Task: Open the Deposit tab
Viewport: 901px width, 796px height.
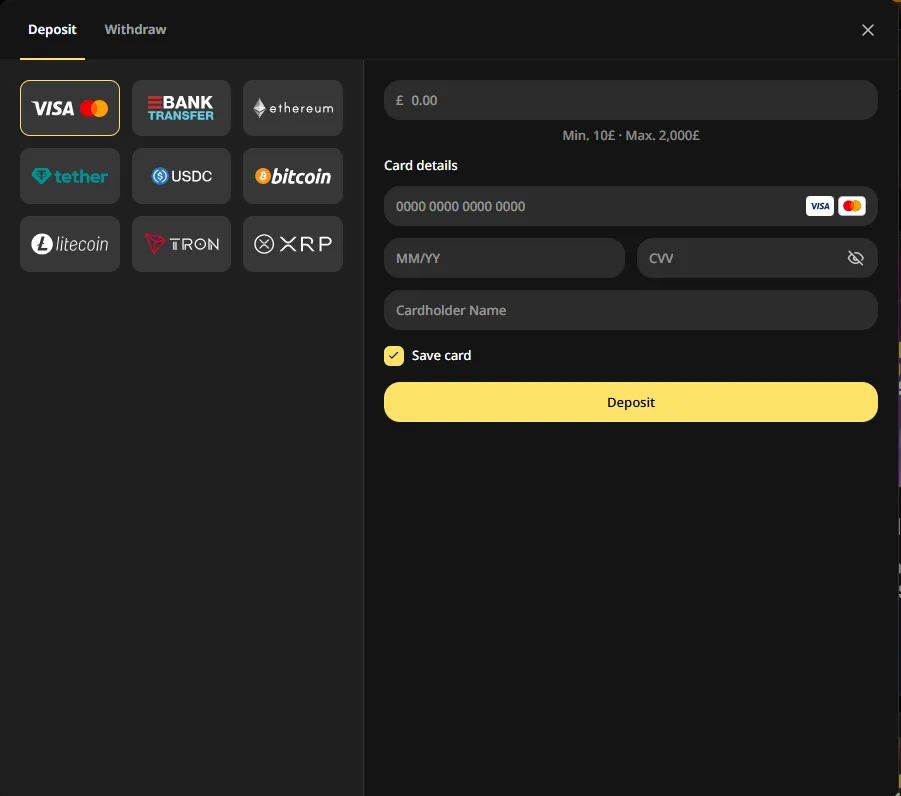Action: click(52, 29)
